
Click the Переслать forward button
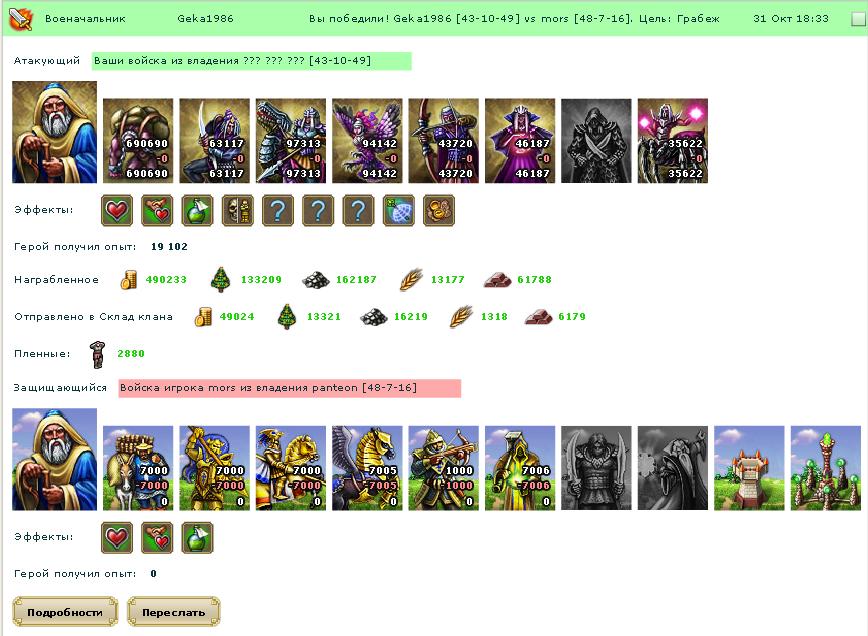[x=174, y=612]
